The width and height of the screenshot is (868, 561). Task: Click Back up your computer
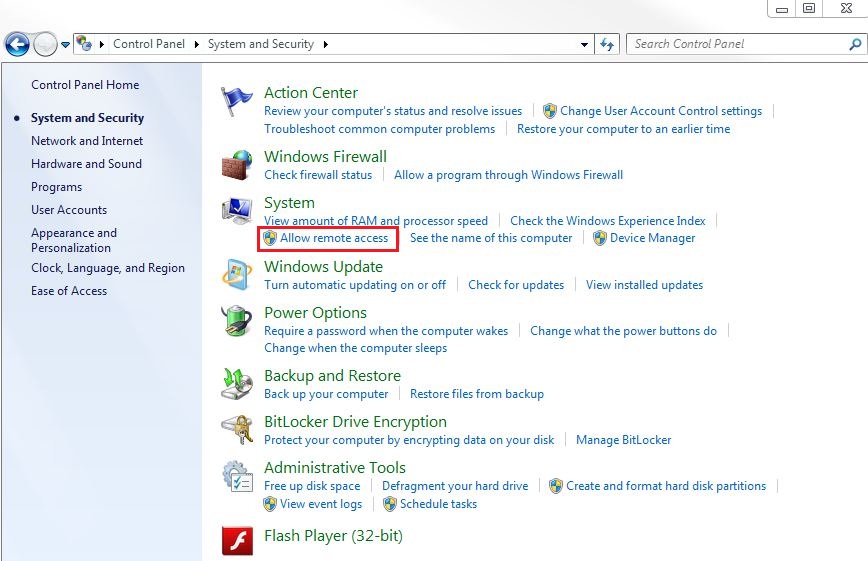pyautogui.click(x=326, y=394)
